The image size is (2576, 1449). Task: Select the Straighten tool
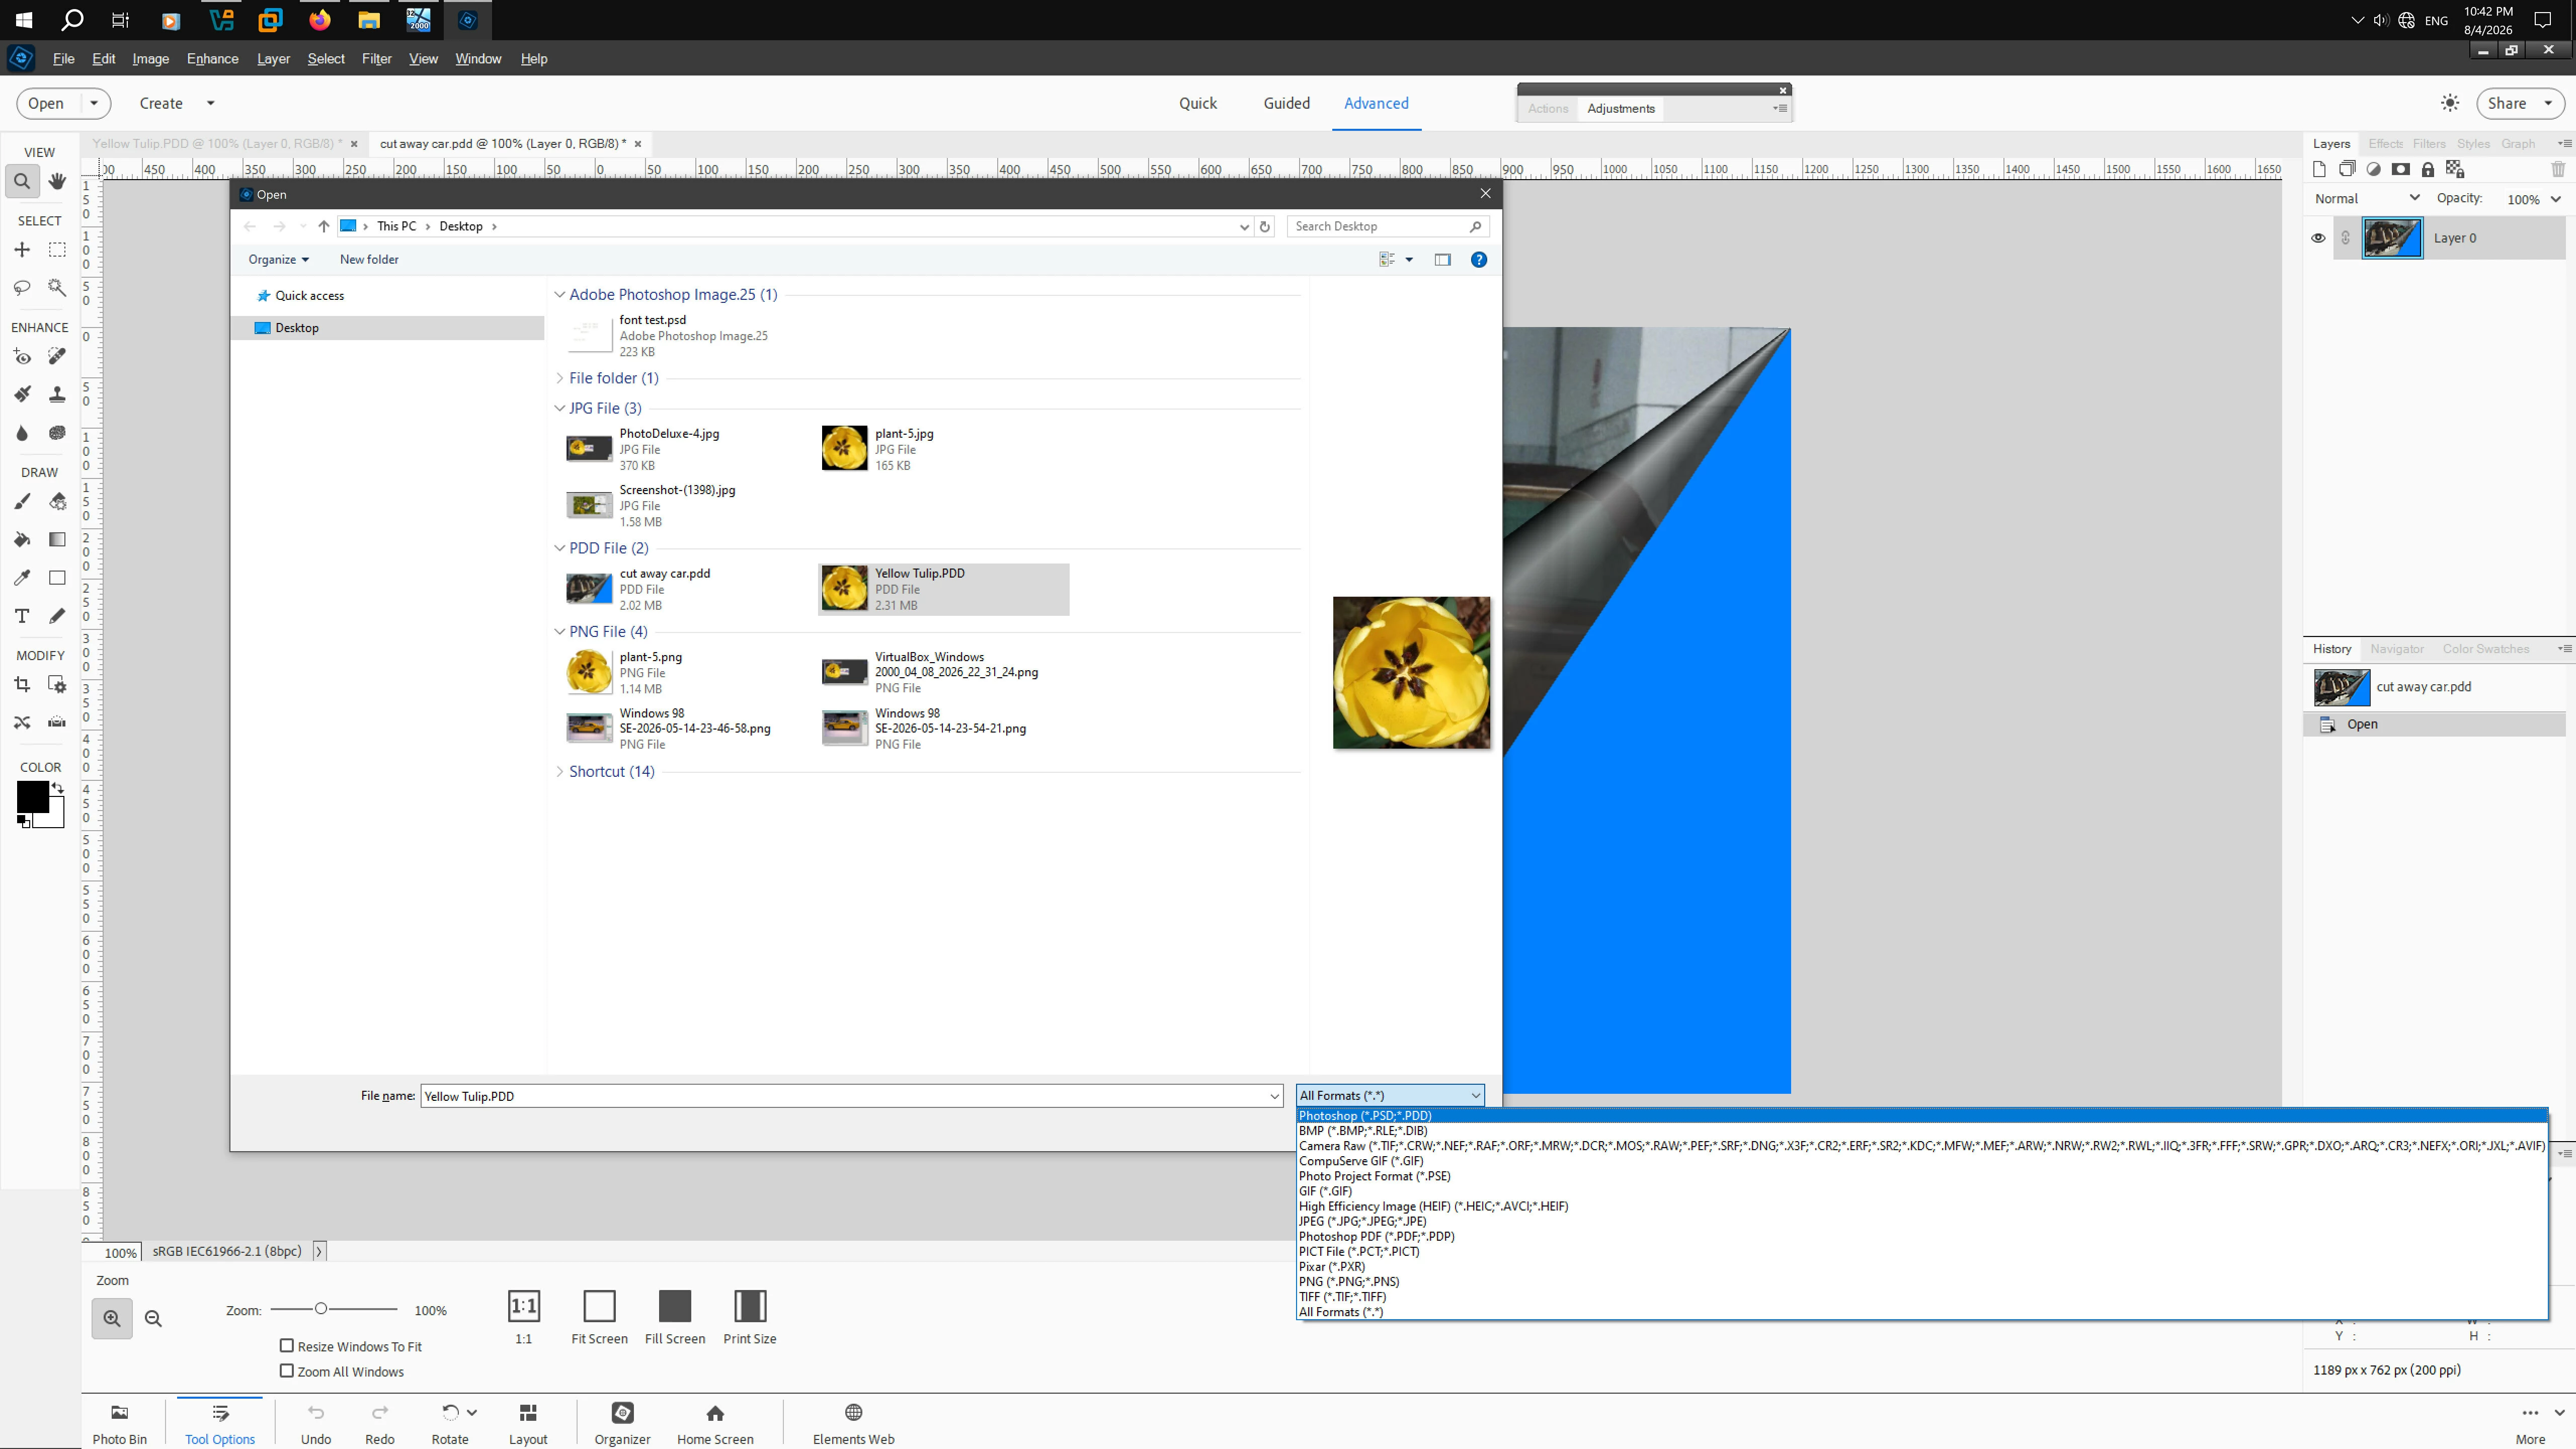click(x=57, y=723)
